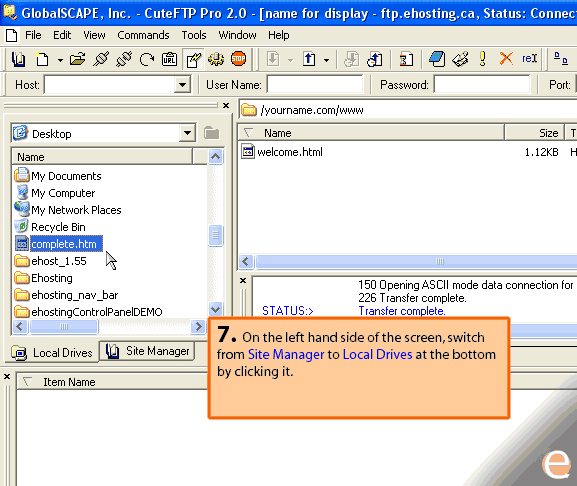Click the open folder toolbar icon
The width and height of the screenshot is (577, 486).
(x=78, y=59)
